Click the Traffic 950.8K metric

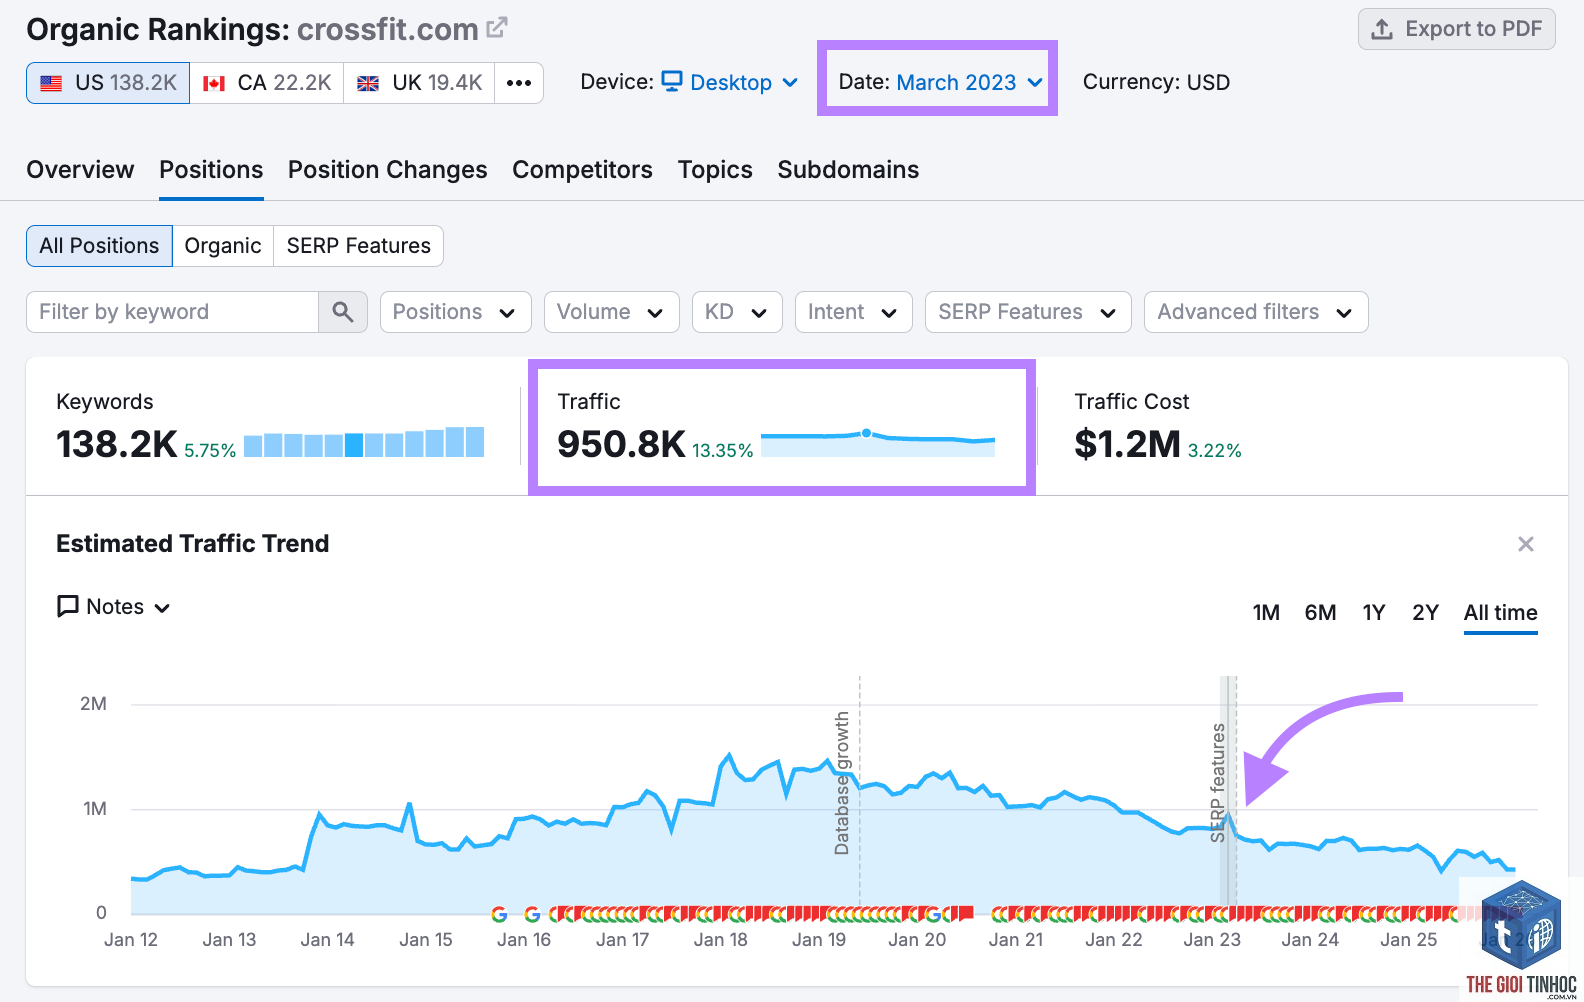621,444
